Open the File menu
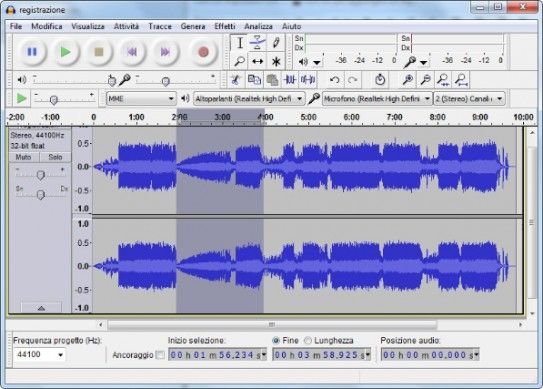 pyautogui.click(x=16, y=26)
